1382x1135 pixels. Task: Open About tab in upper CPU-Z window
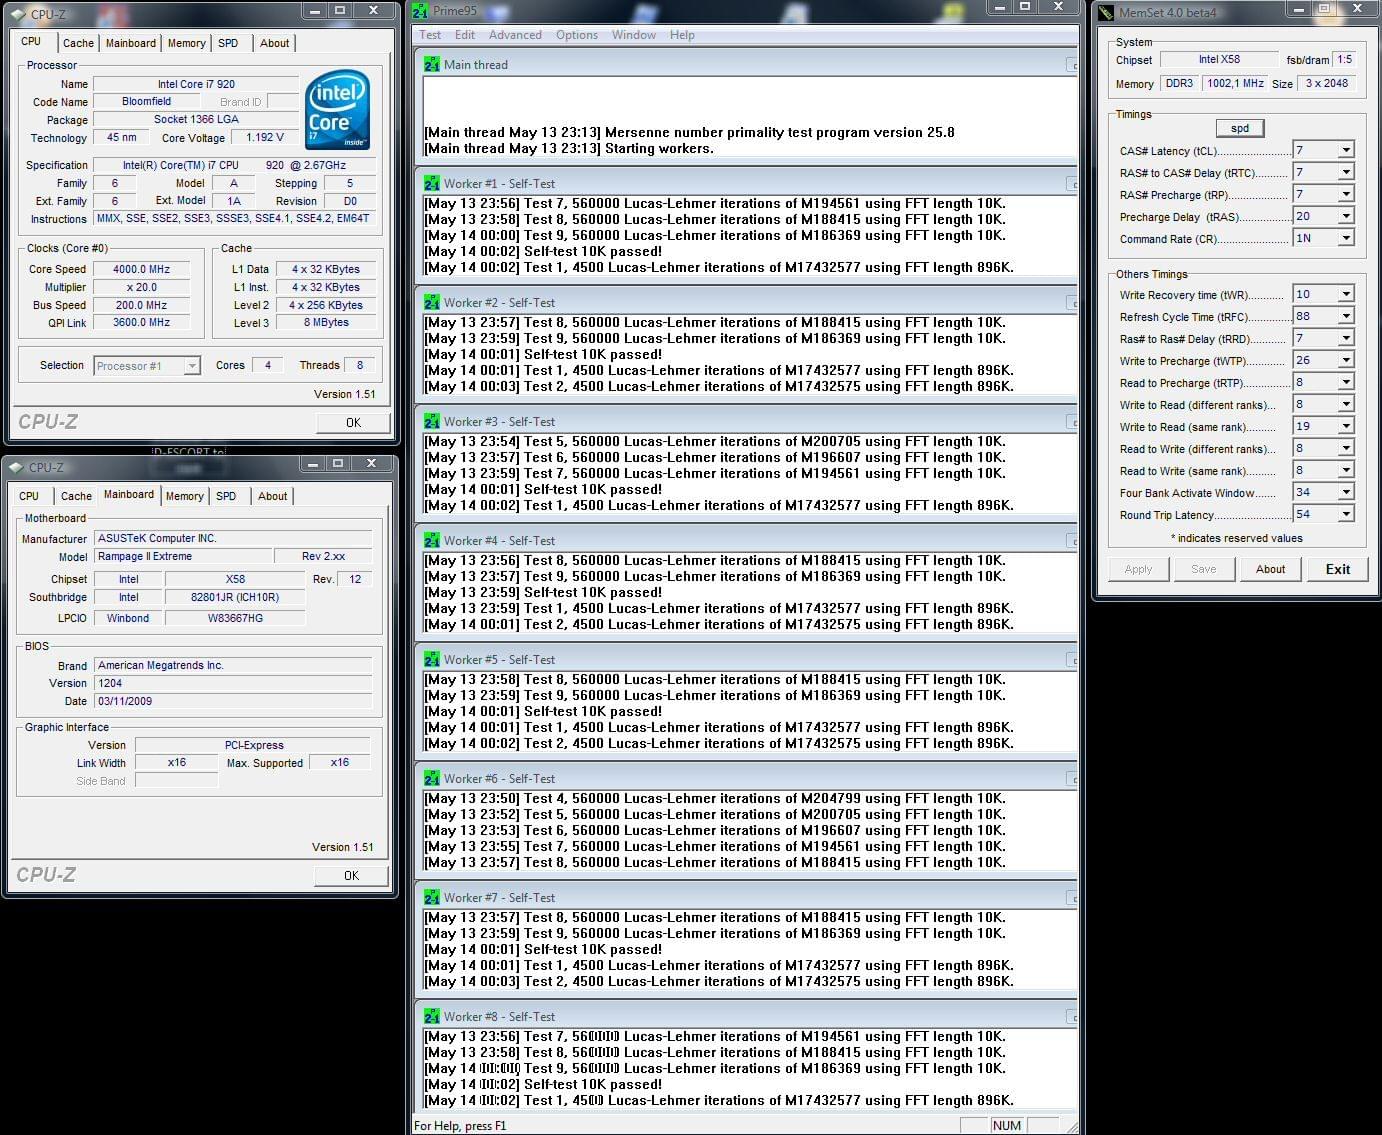point(274,43)
